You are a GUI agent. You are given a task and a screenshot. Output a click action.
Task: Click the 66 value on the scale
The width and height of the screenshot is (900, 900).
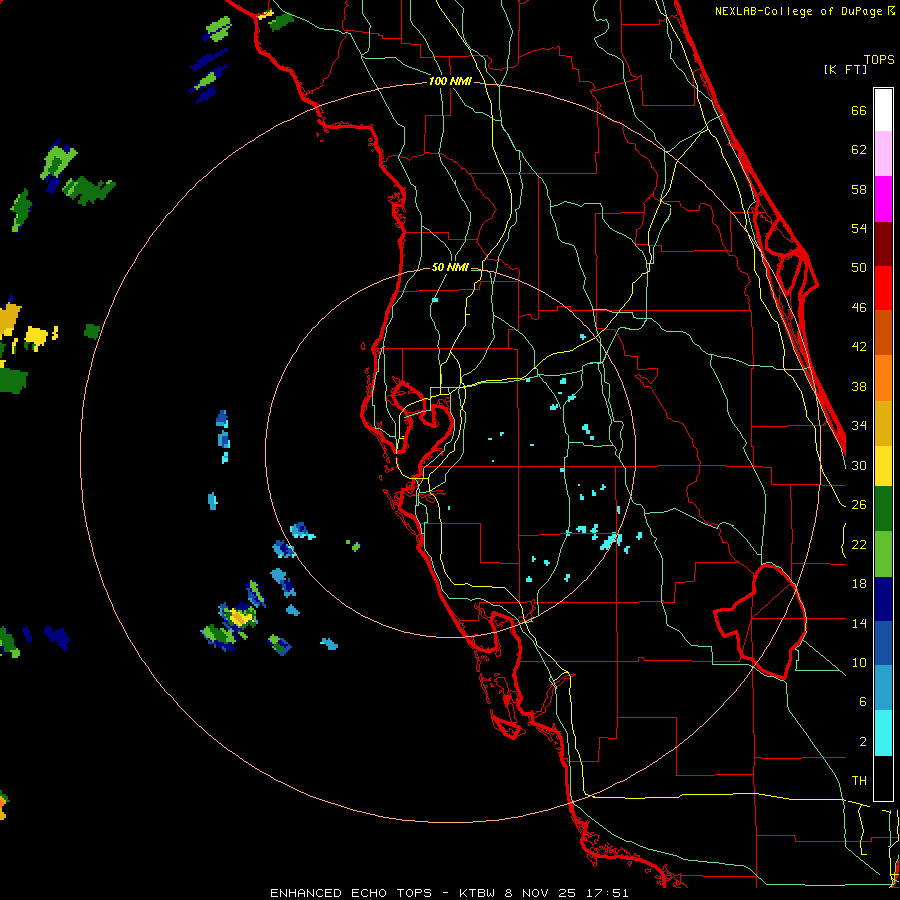point(859,111)
